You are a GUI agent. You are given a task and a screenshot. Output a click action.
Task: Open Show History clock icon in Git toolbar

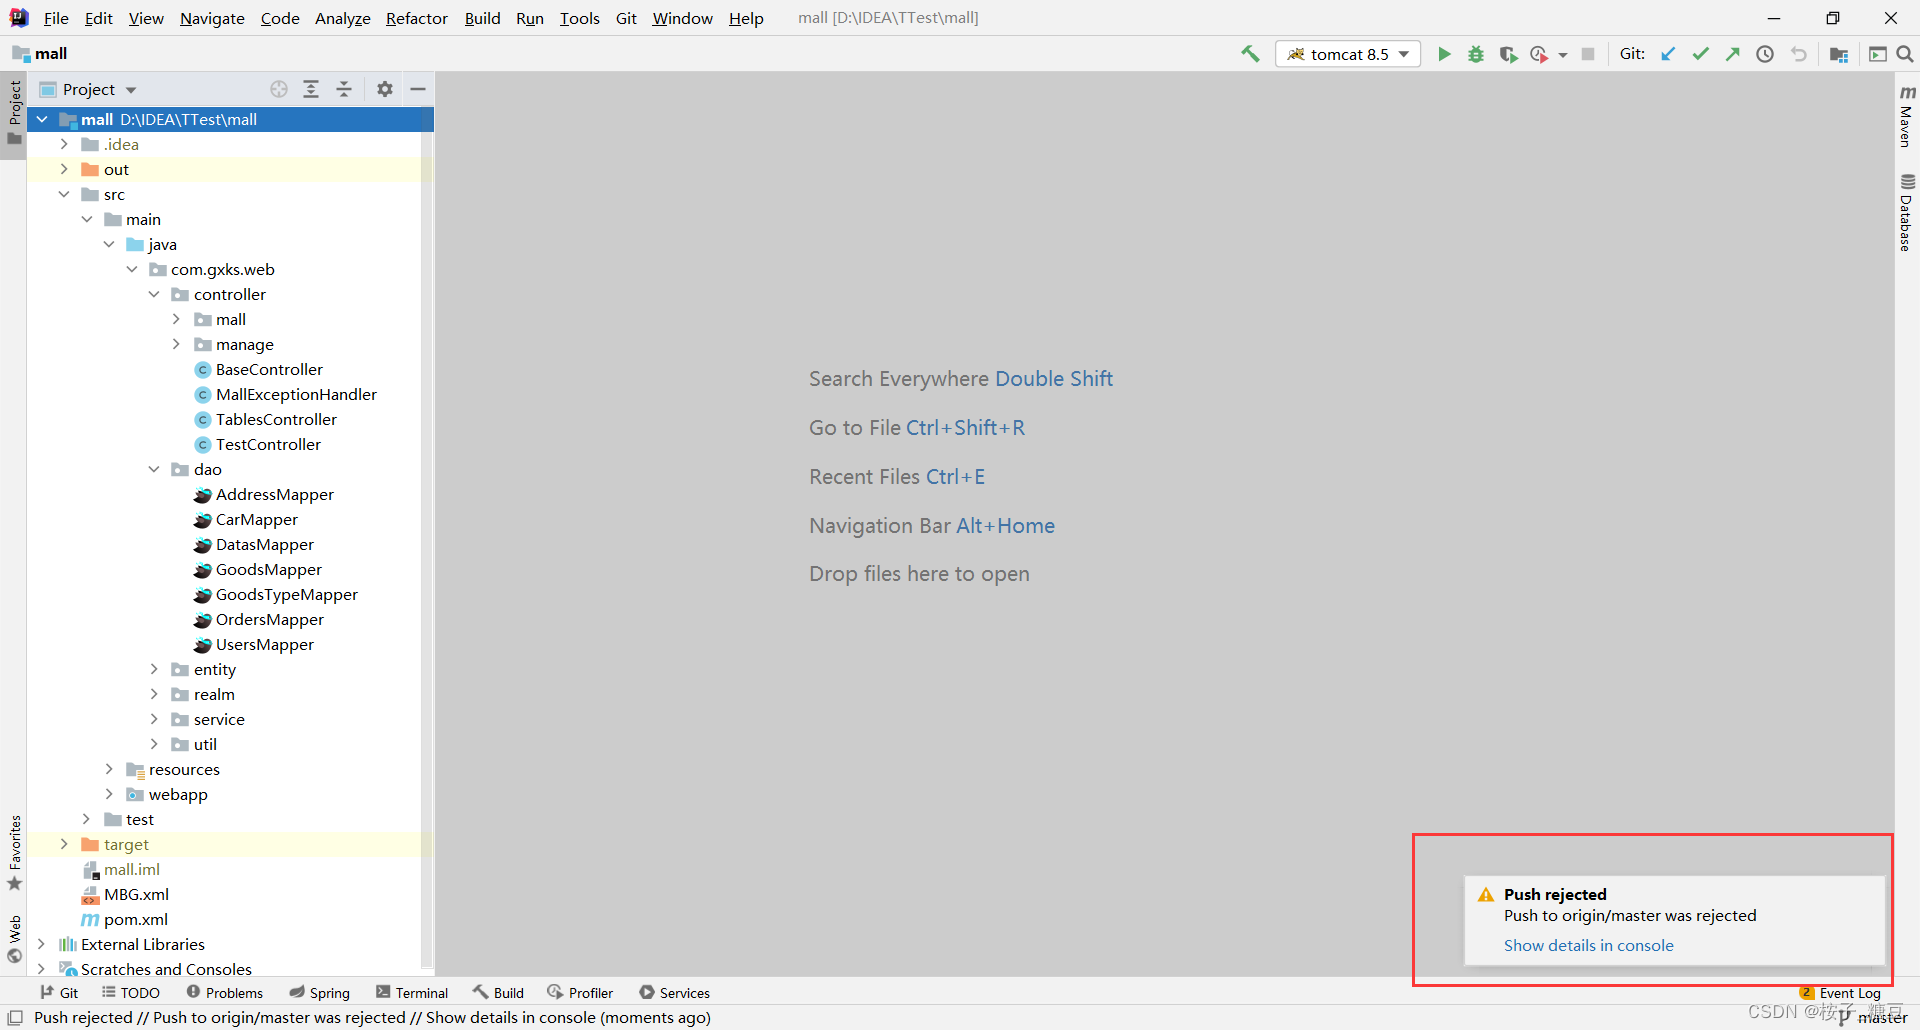click(x=1765, y=54)
